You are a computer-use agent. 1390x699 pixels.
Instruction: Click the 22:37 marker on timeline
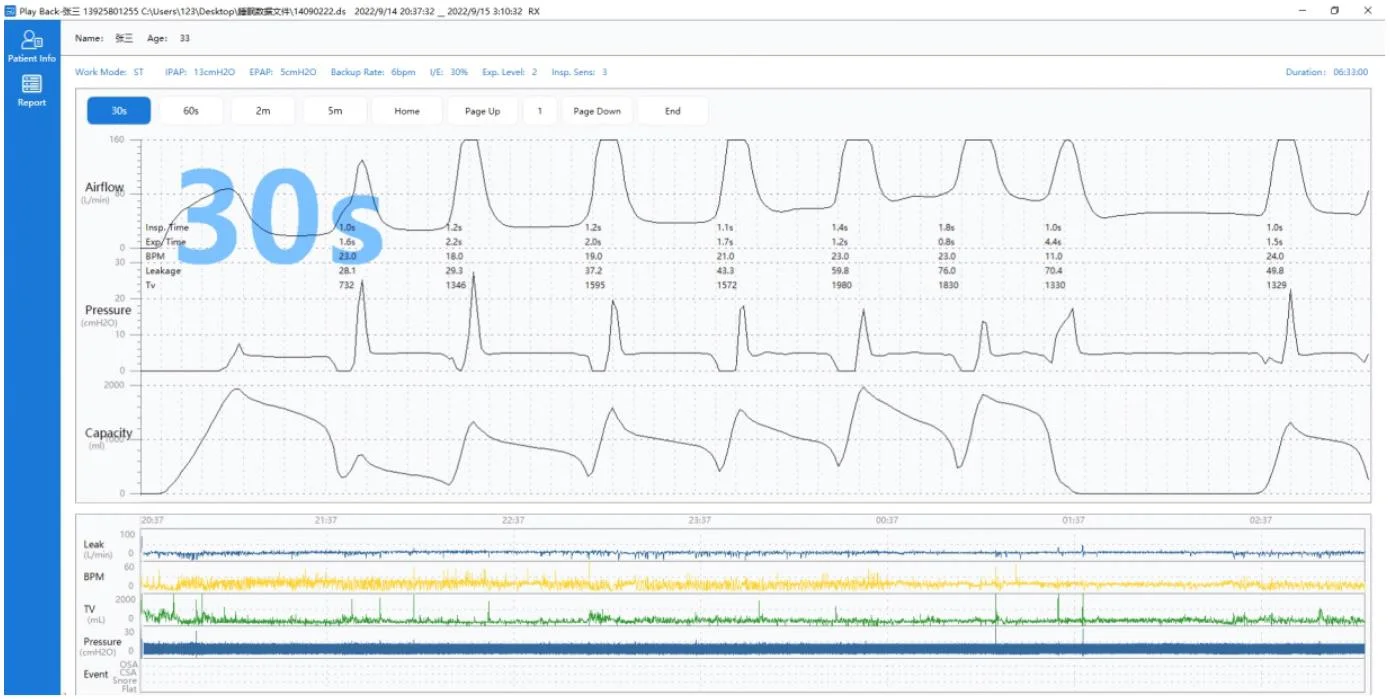pos(513,520)
